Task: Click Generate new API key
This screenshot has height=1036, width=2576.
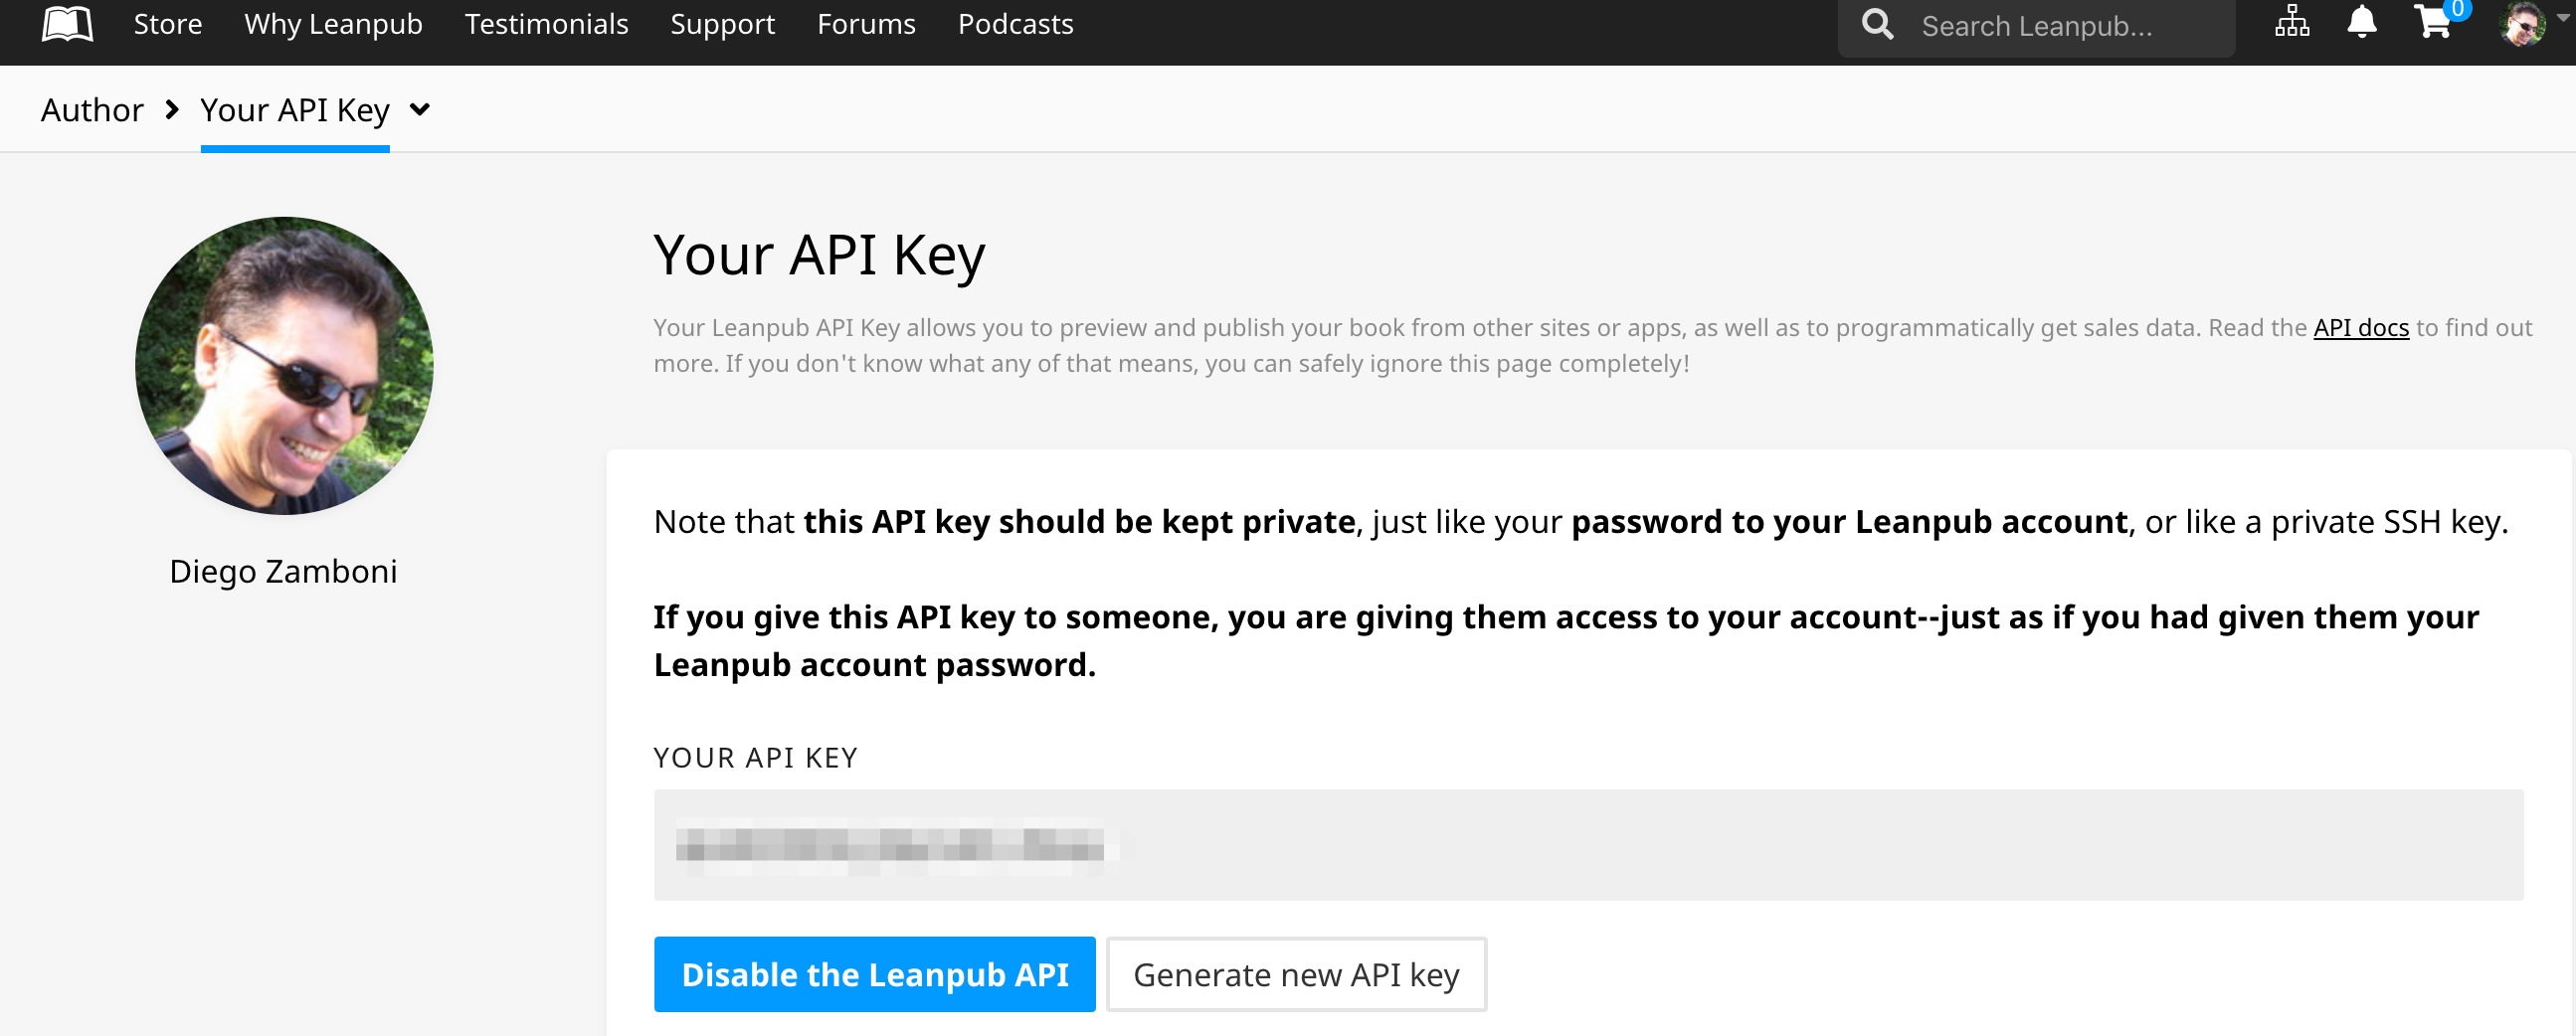Action: point(1296,973)
